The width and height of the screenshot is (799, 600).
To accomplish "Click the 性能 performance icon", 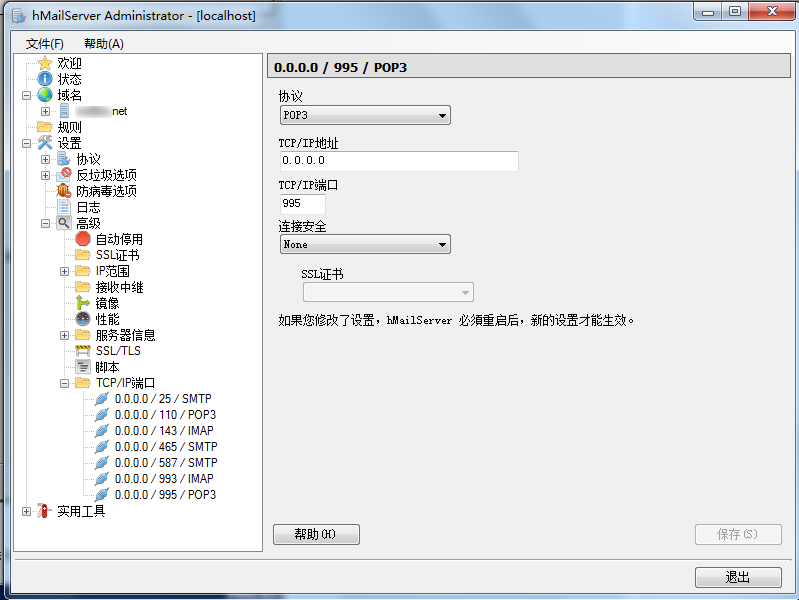I will (83, 319).
